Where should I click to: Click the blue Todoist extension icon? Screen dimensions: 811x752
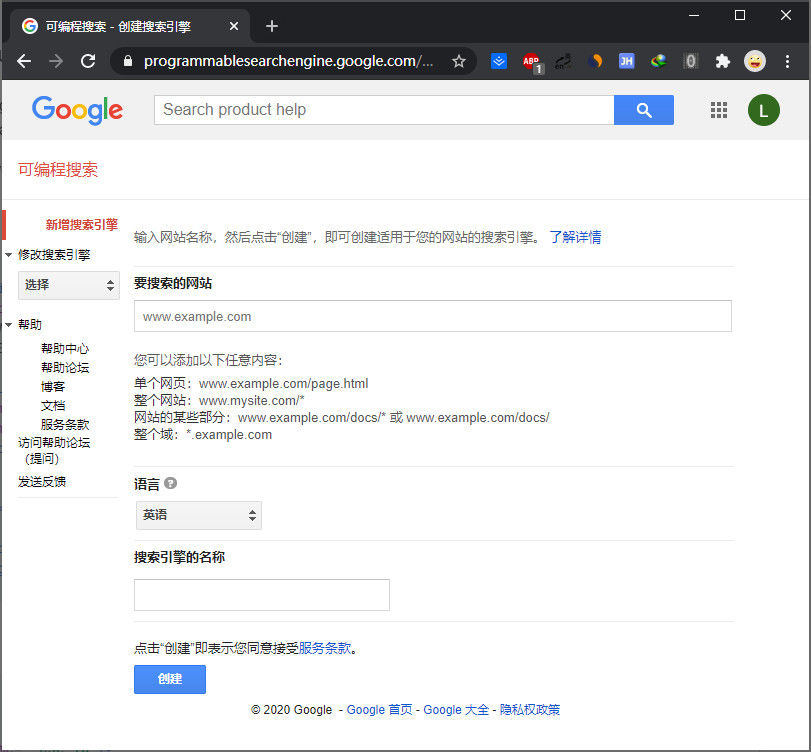pos(499,61)
